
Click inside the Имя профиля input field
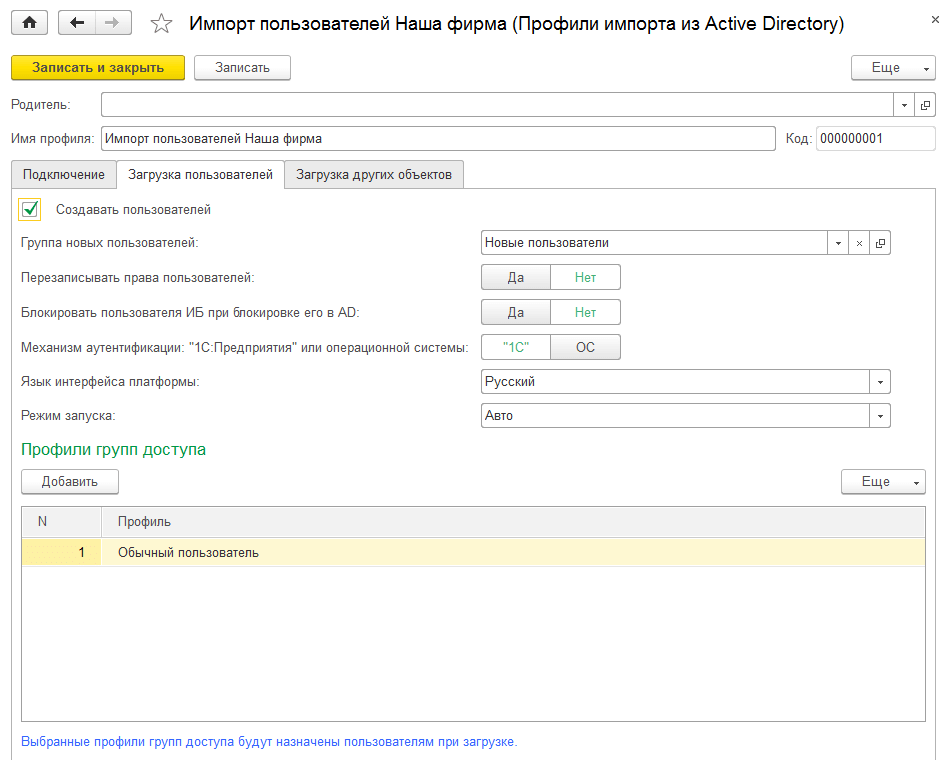pyautogui.click(x=400, y=137)
